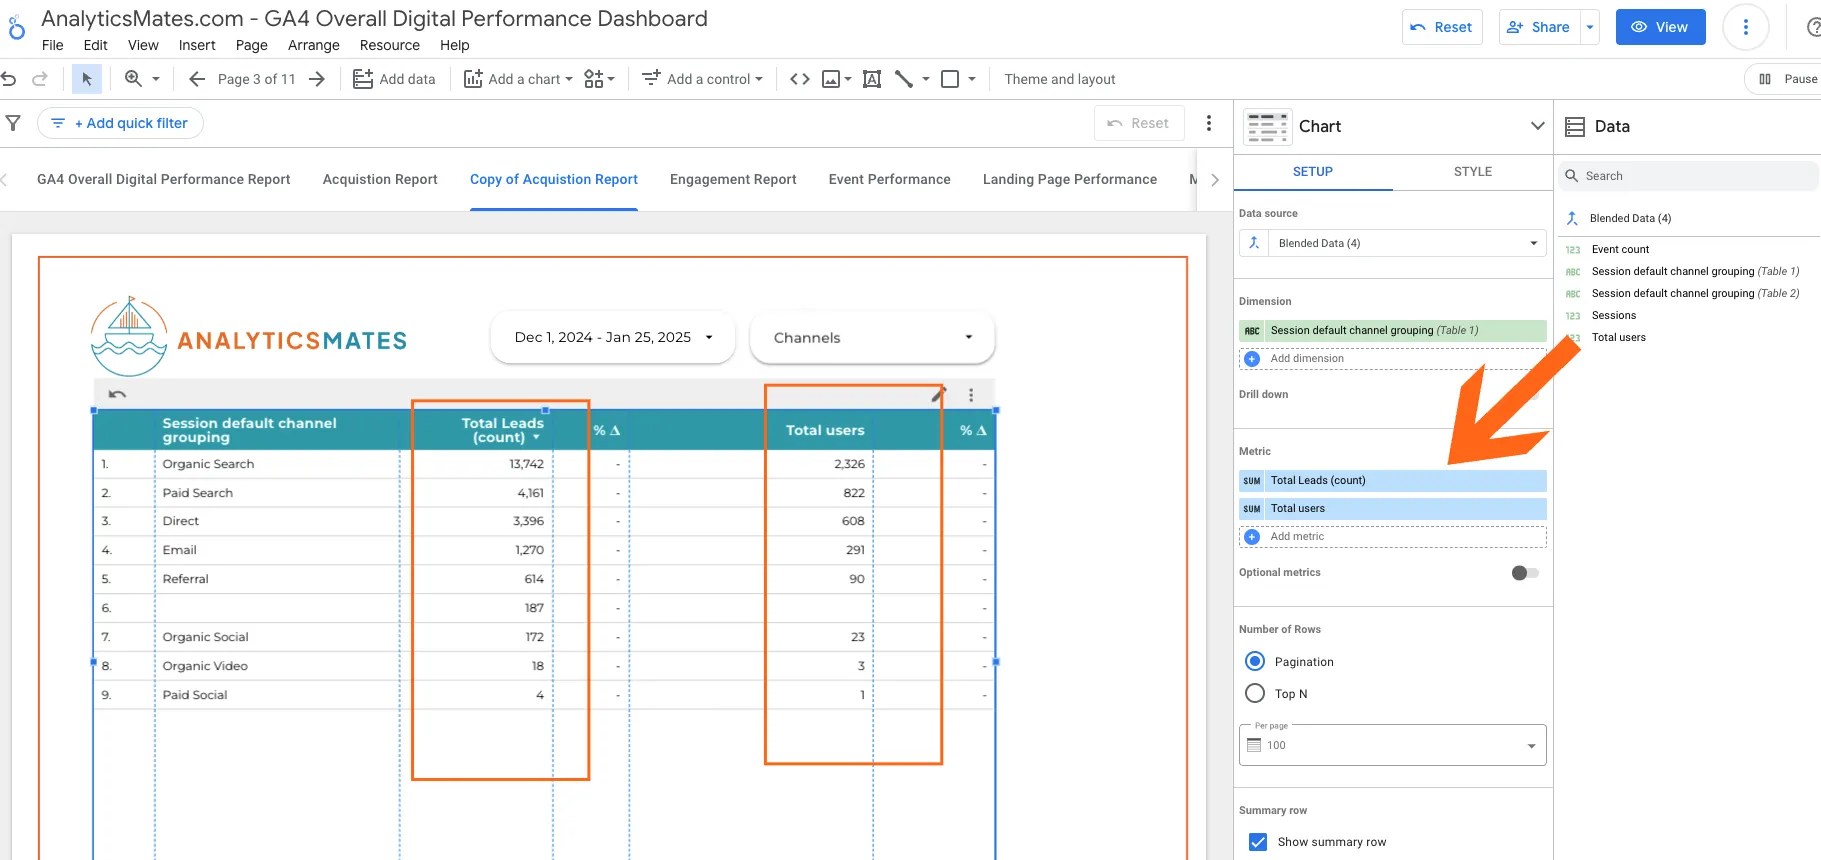Click the Add data button
Image resolution: width=1821 pixels, height=860 pixels.
(394, 79)
